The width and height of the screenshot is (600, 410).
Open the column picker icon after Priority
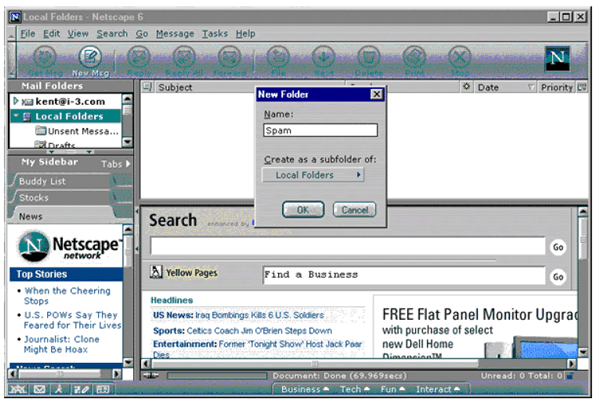tap(582, 87)
